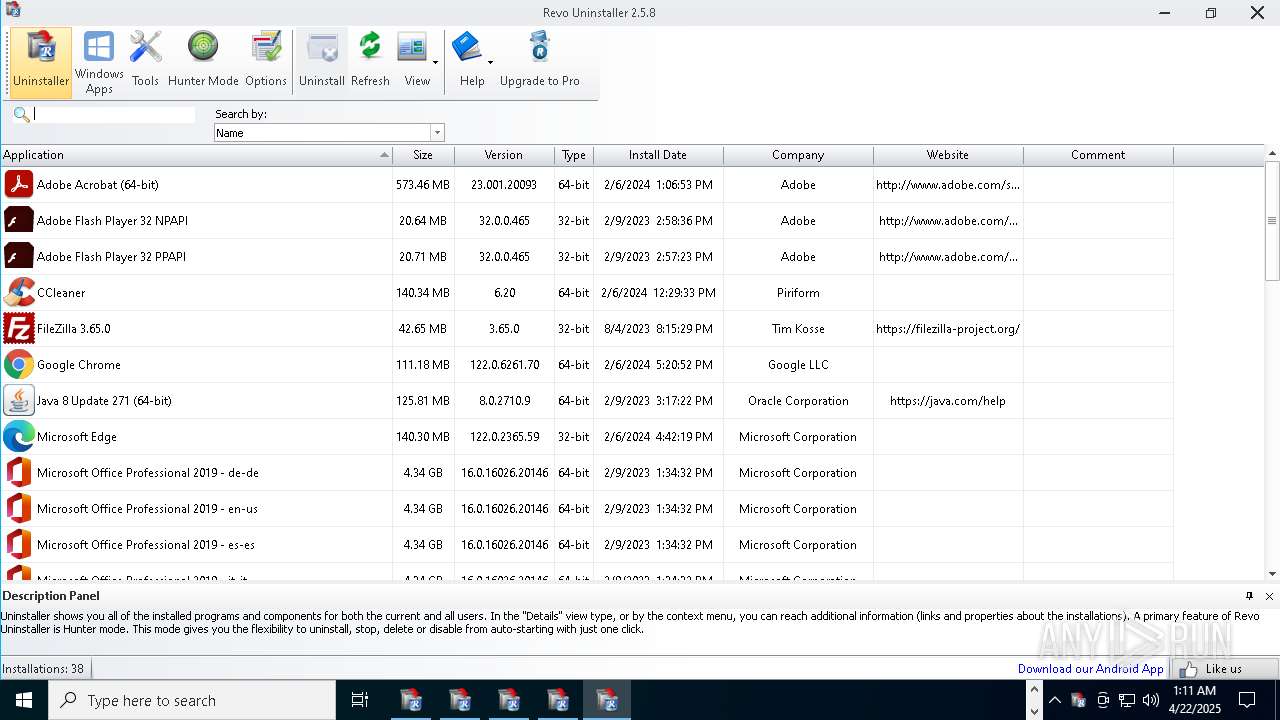Select the Java 8 Update 271 icon
Image resolution: width=1280 pixels, height=720 pixels.
pos(18,400)
